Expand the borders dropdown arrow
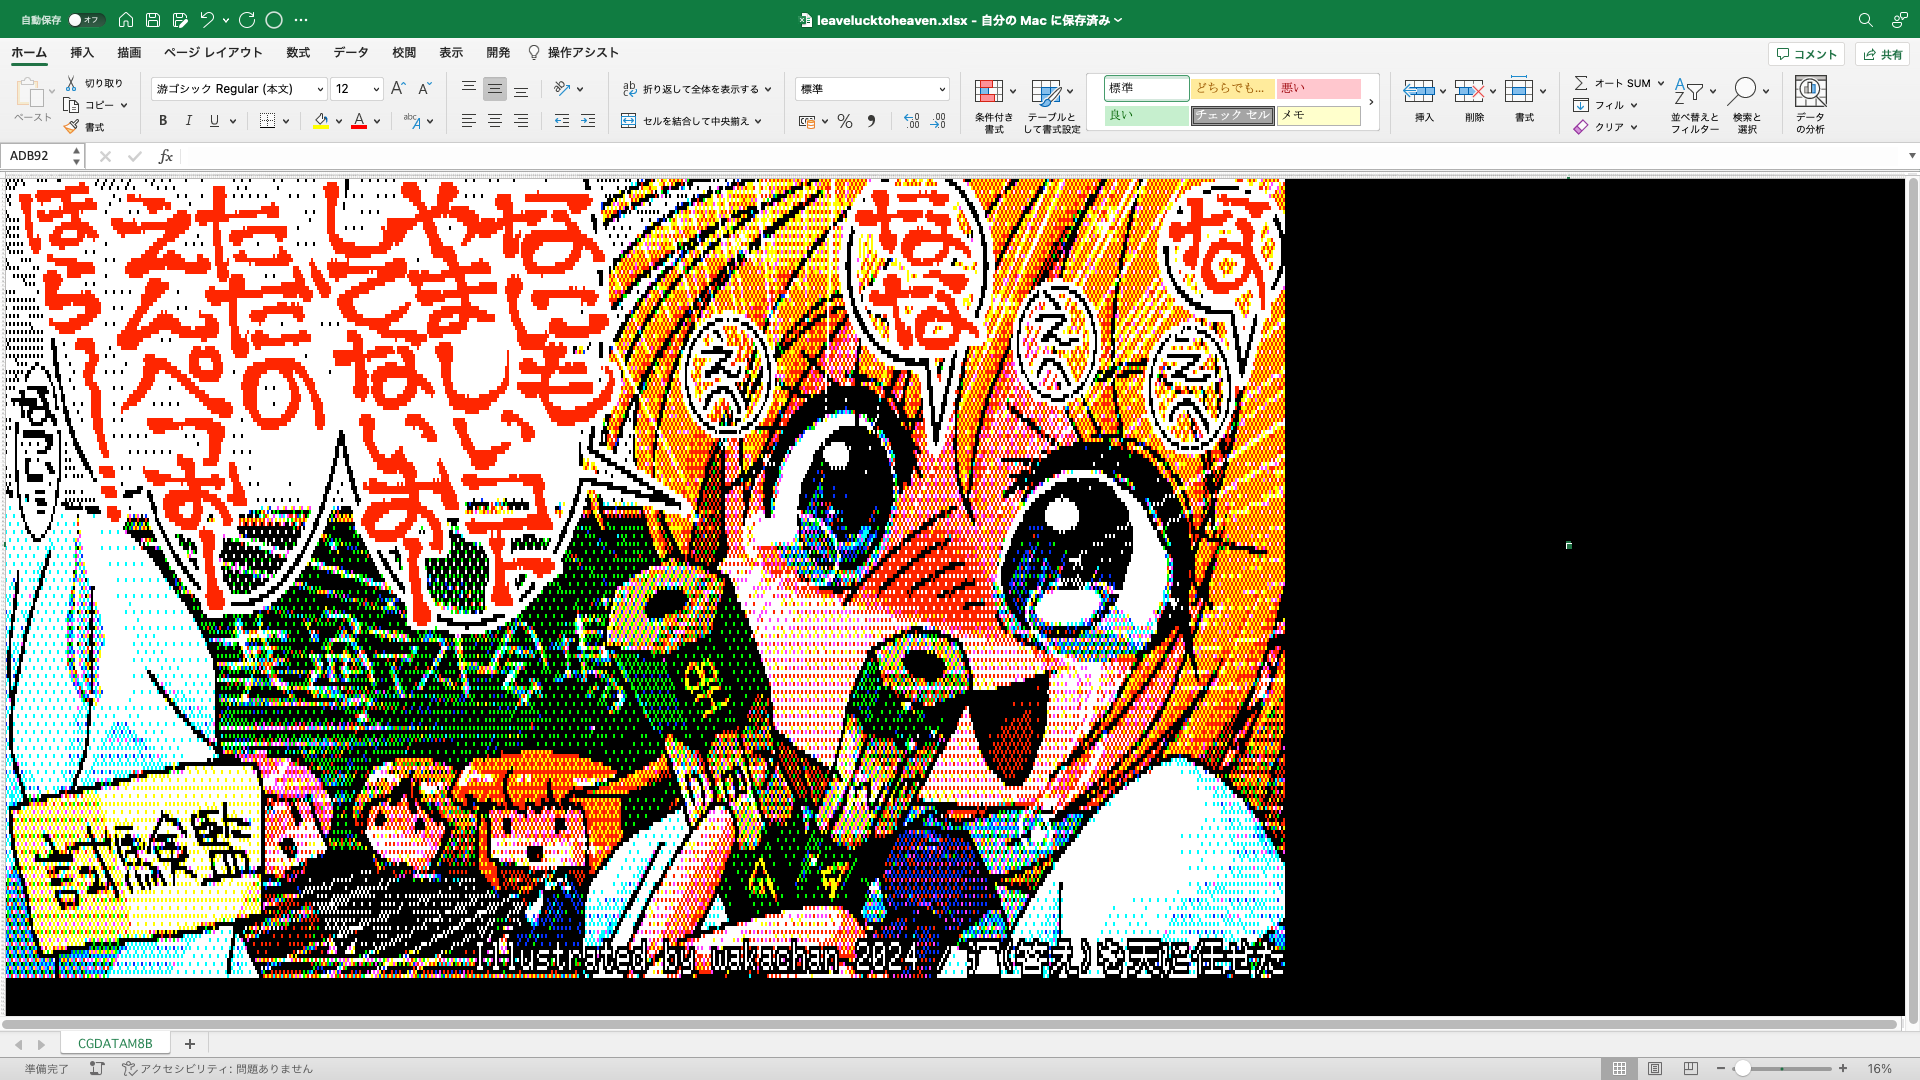The height and width of the screenshot is (1080, 1920). (286, 121)
